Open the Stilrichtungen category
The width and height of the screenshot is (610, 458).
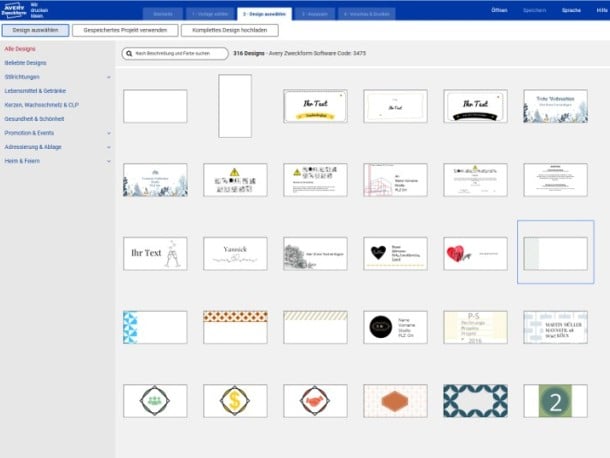(x=22, y=77)
